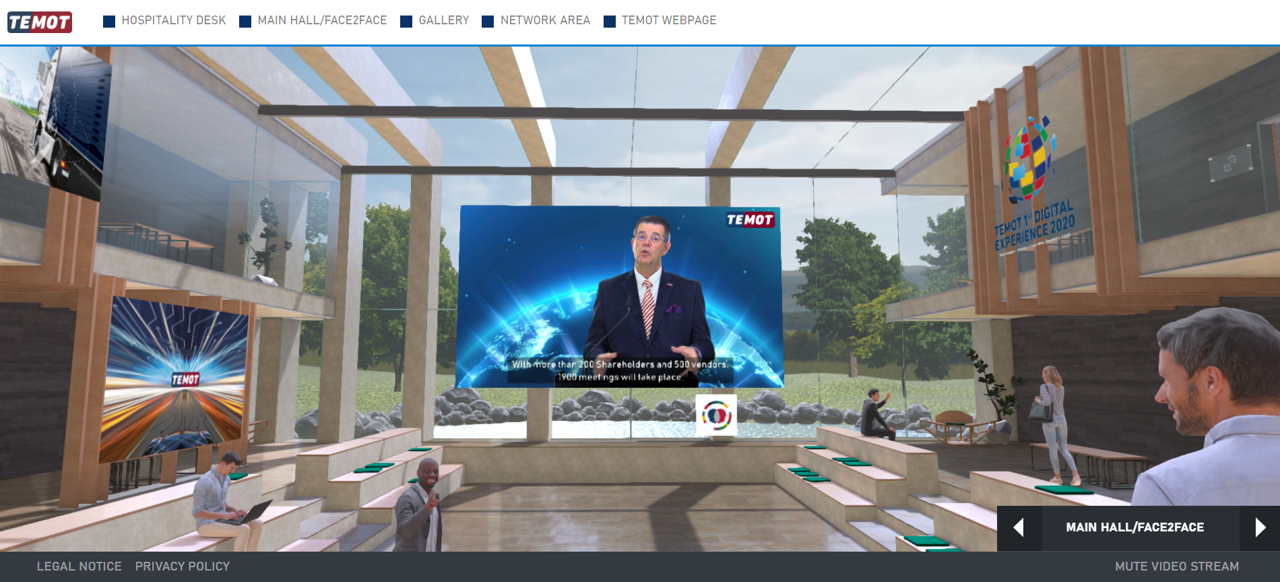
Task: Open the Gallery menu item
Action: coord(444,20)
